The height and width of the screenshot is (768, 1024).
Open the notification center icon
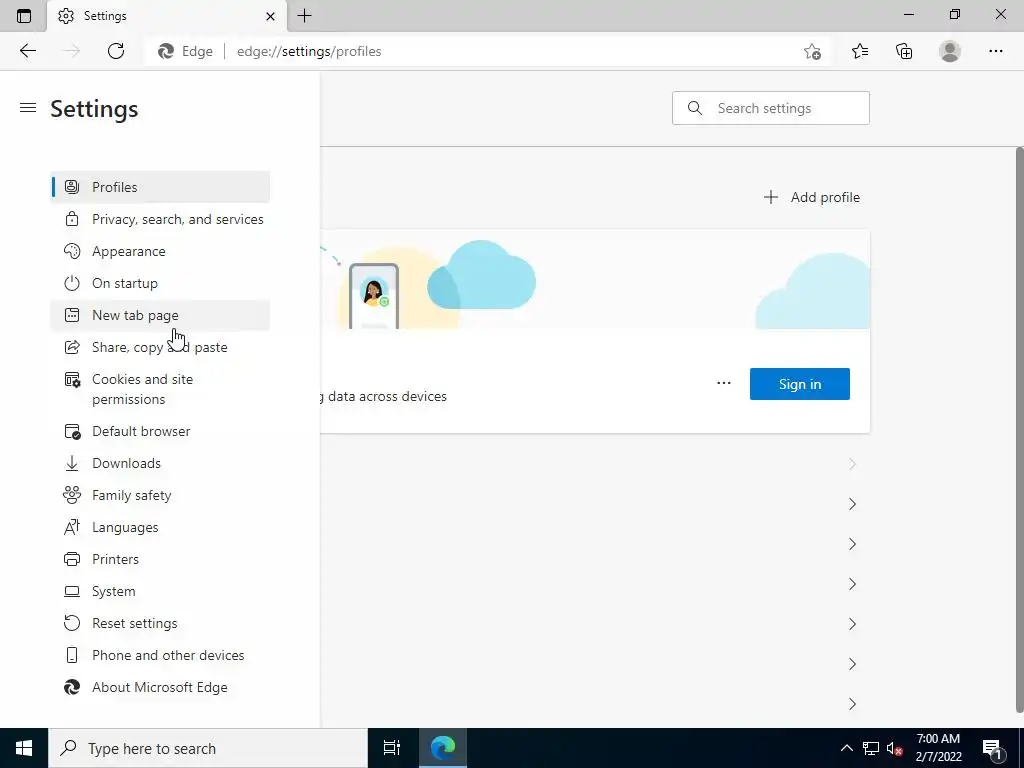[991, 748]
